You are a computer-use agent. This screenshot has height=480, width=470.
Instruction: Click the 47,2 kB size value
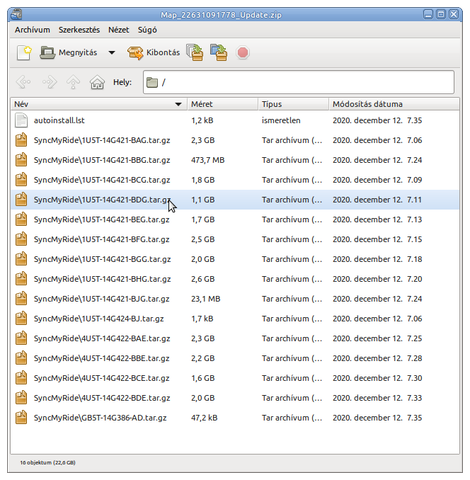click(x=204, y=418)
